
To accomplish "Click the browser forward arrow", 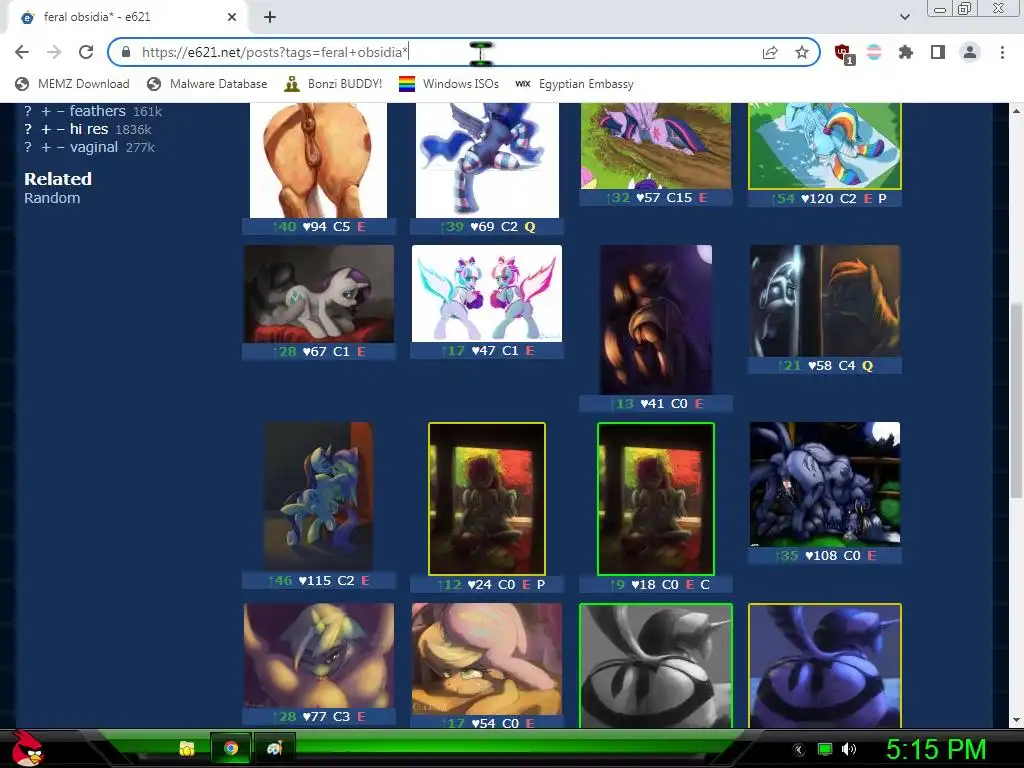I will 54,52.
